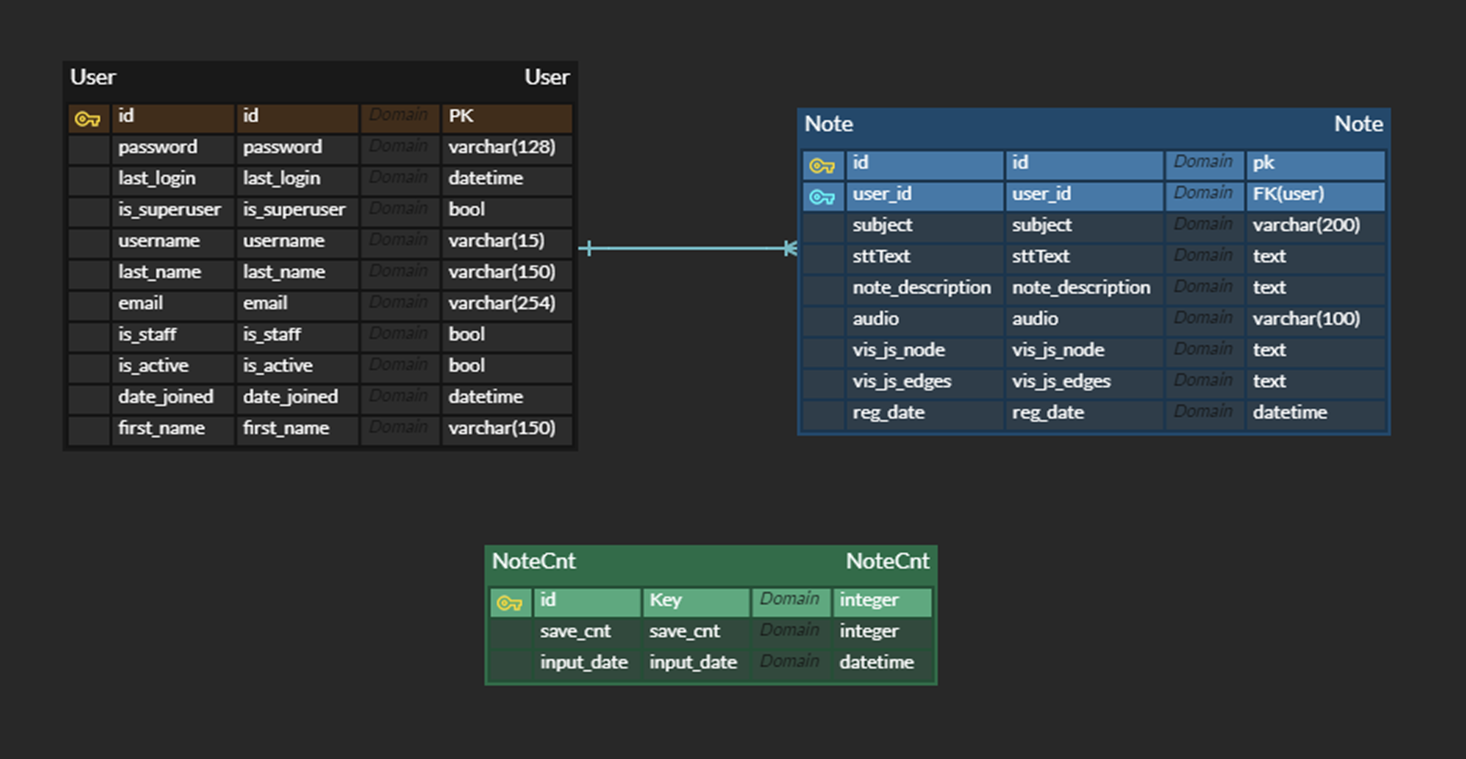Select the varchar(100) type cell

click(x=1316, y=320)
